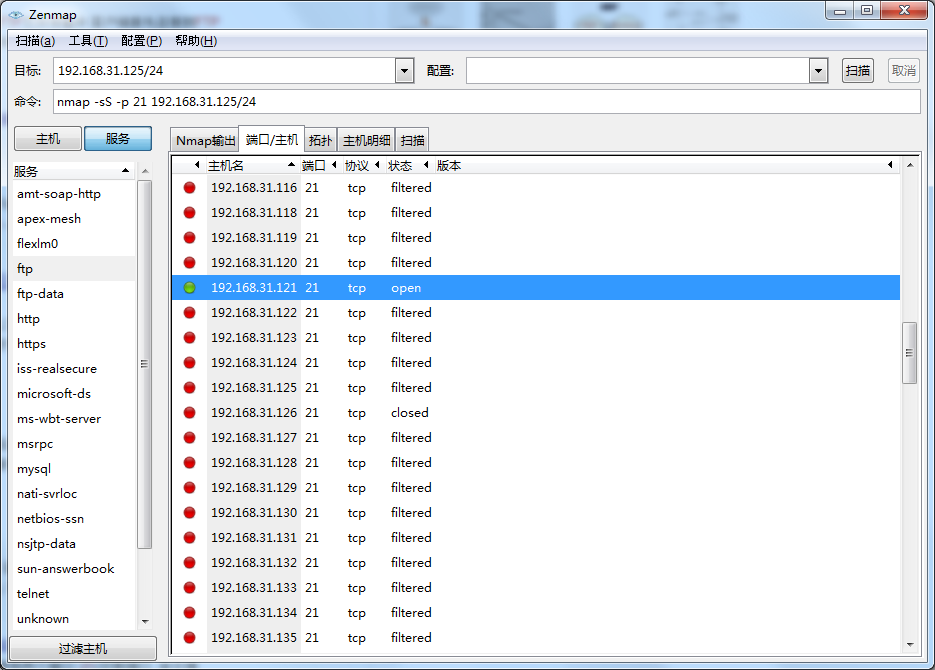Screen dimensions: 935x670
Task: Click the 命令 command input field
Action: coord(487,102)
